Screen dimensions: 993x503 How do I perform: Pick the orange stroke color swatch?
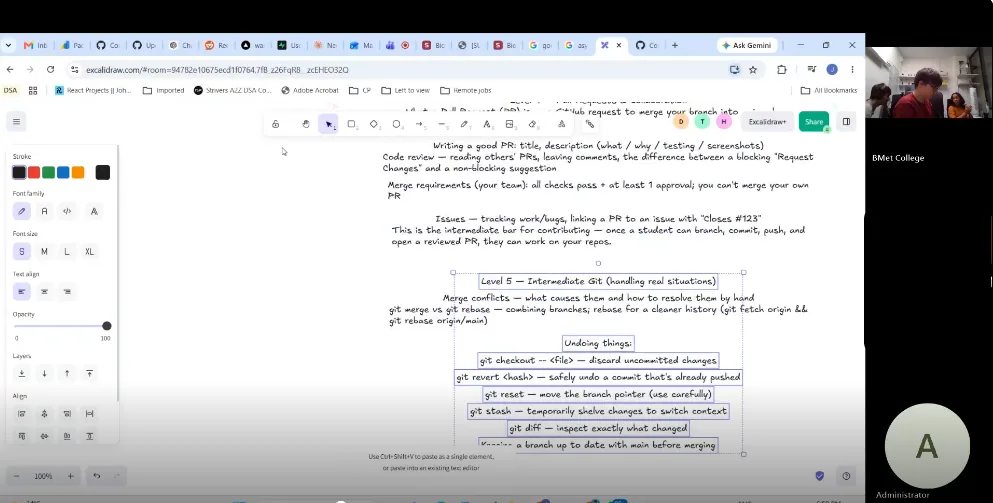(x=78, y=172)
